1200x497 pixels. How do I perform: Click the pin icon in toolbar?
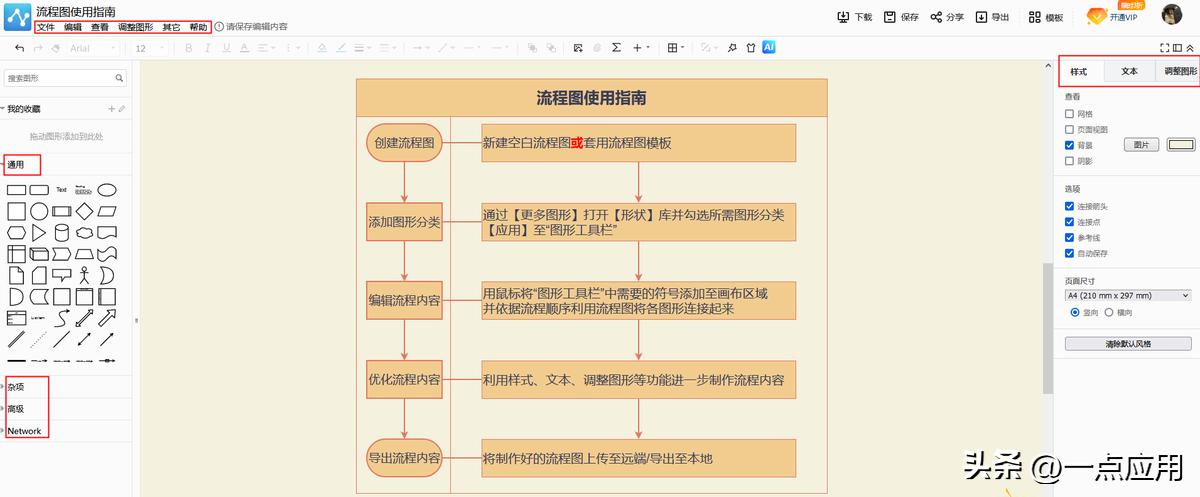pos(732,47)
